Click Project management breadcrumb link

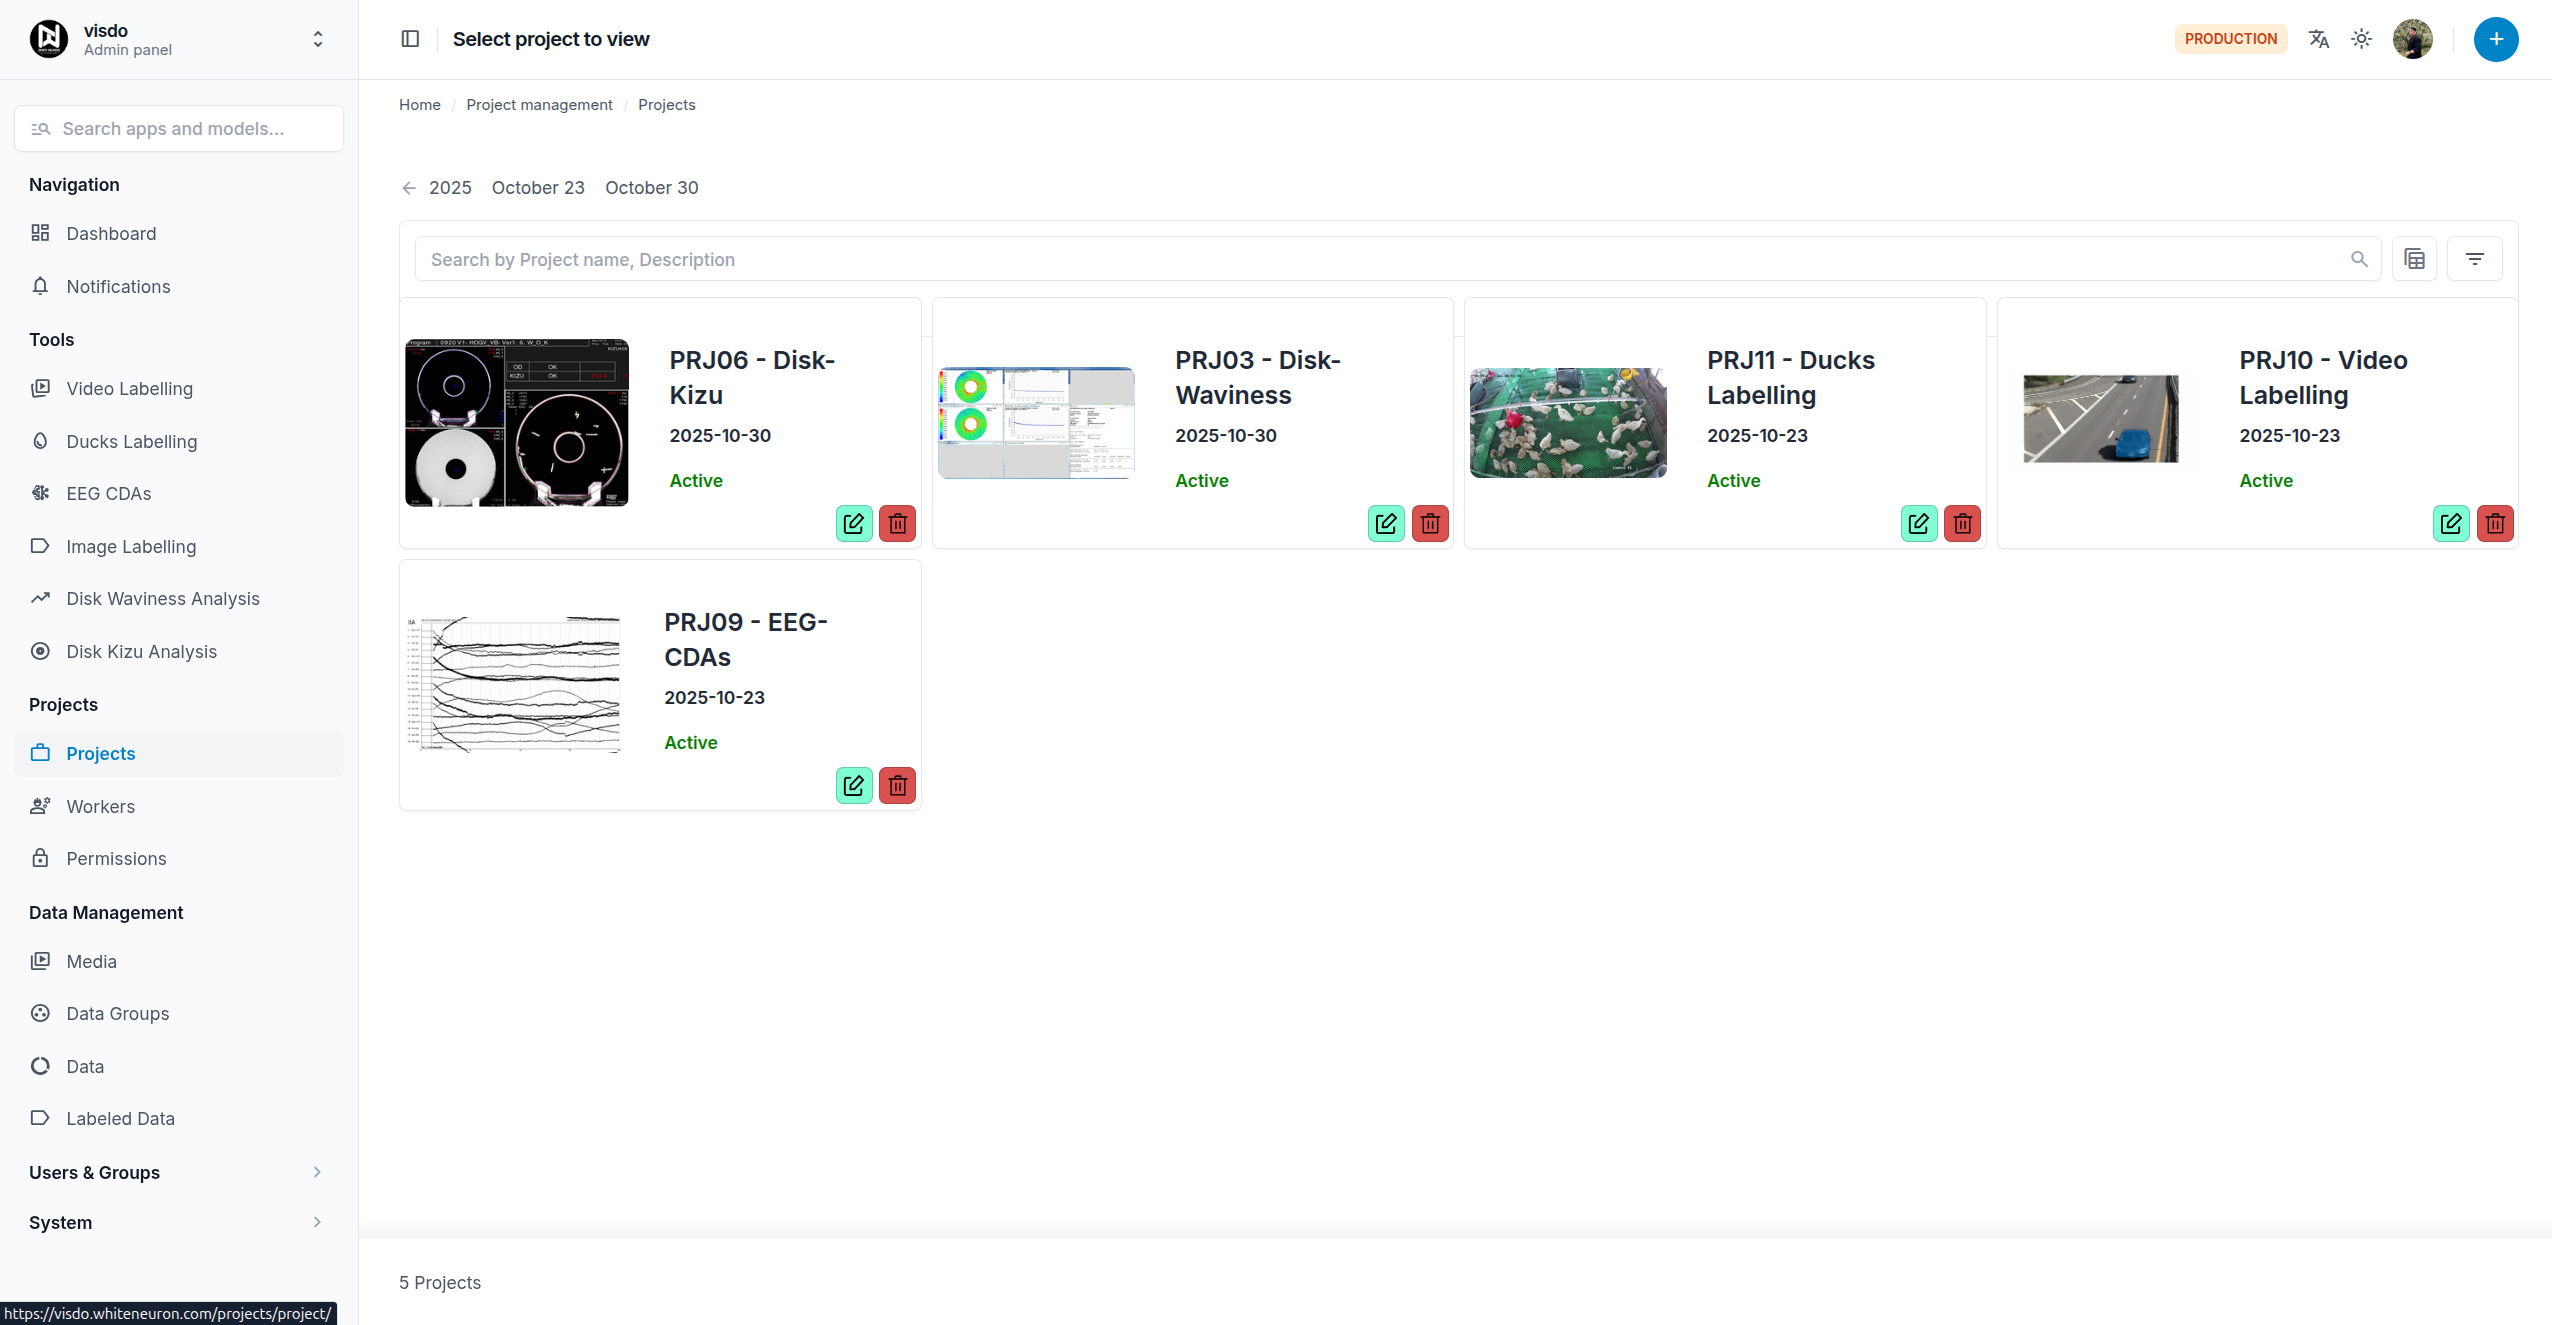[x=539, y=105]
